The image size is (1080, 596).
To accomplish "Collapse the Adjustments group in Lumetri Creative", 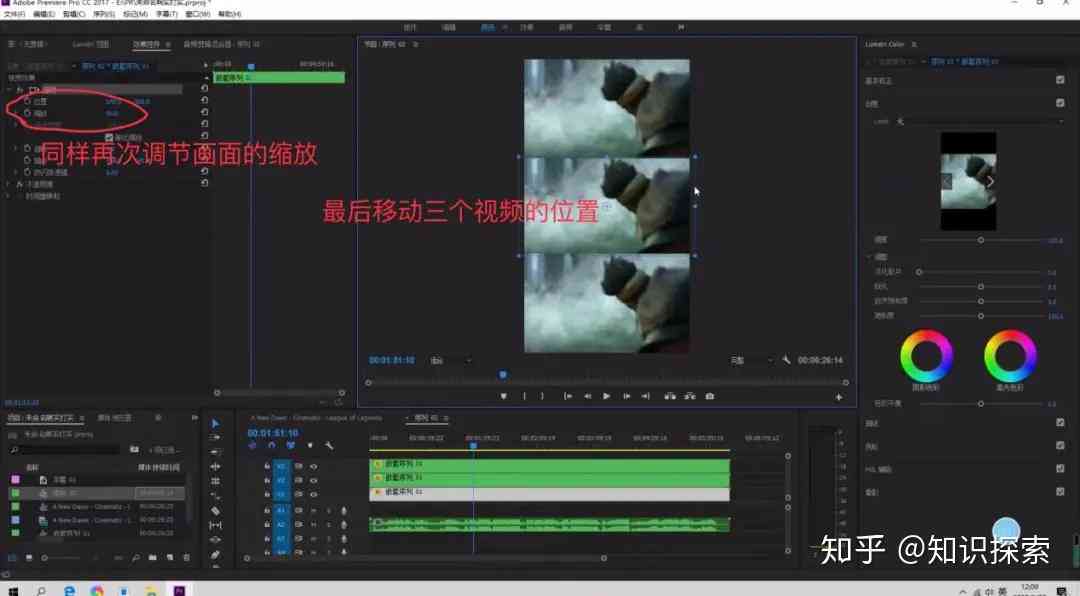I will click(869, 256).
